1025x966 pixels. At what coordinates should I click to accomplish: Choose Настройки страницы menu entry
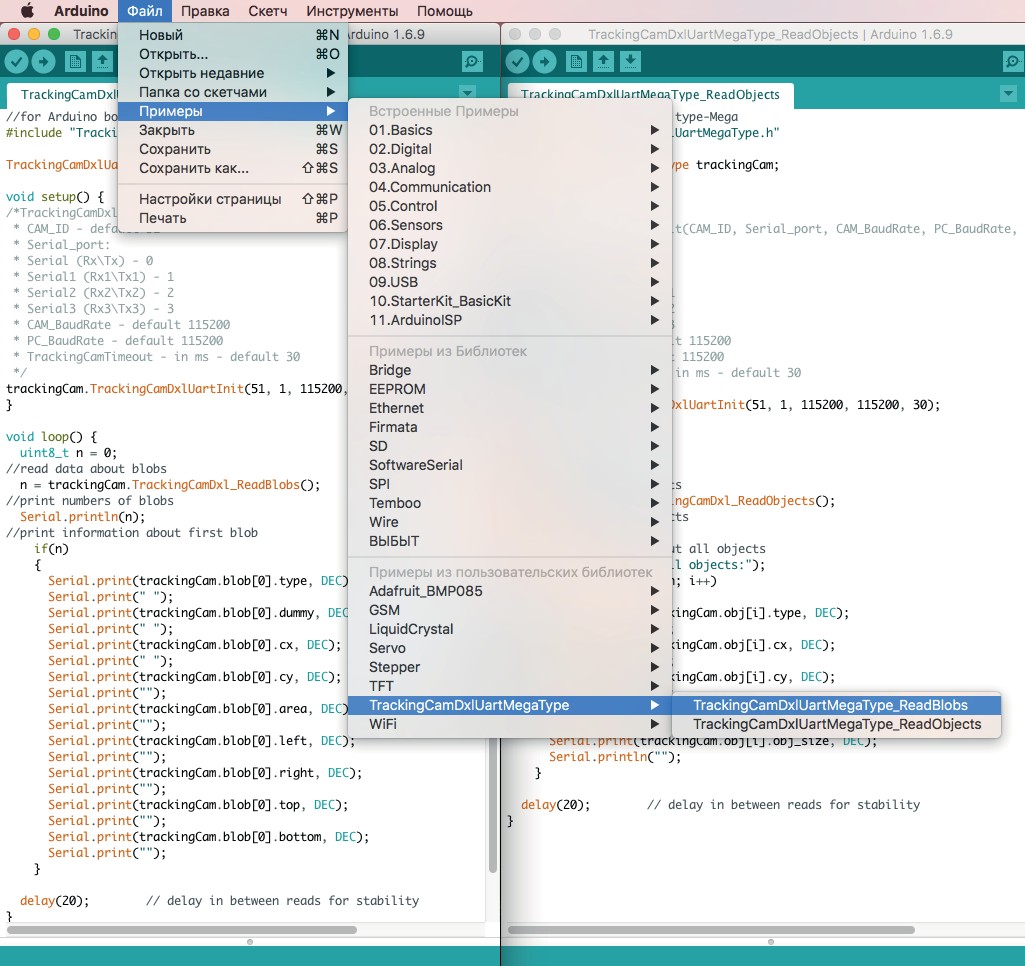coord(210,199)
